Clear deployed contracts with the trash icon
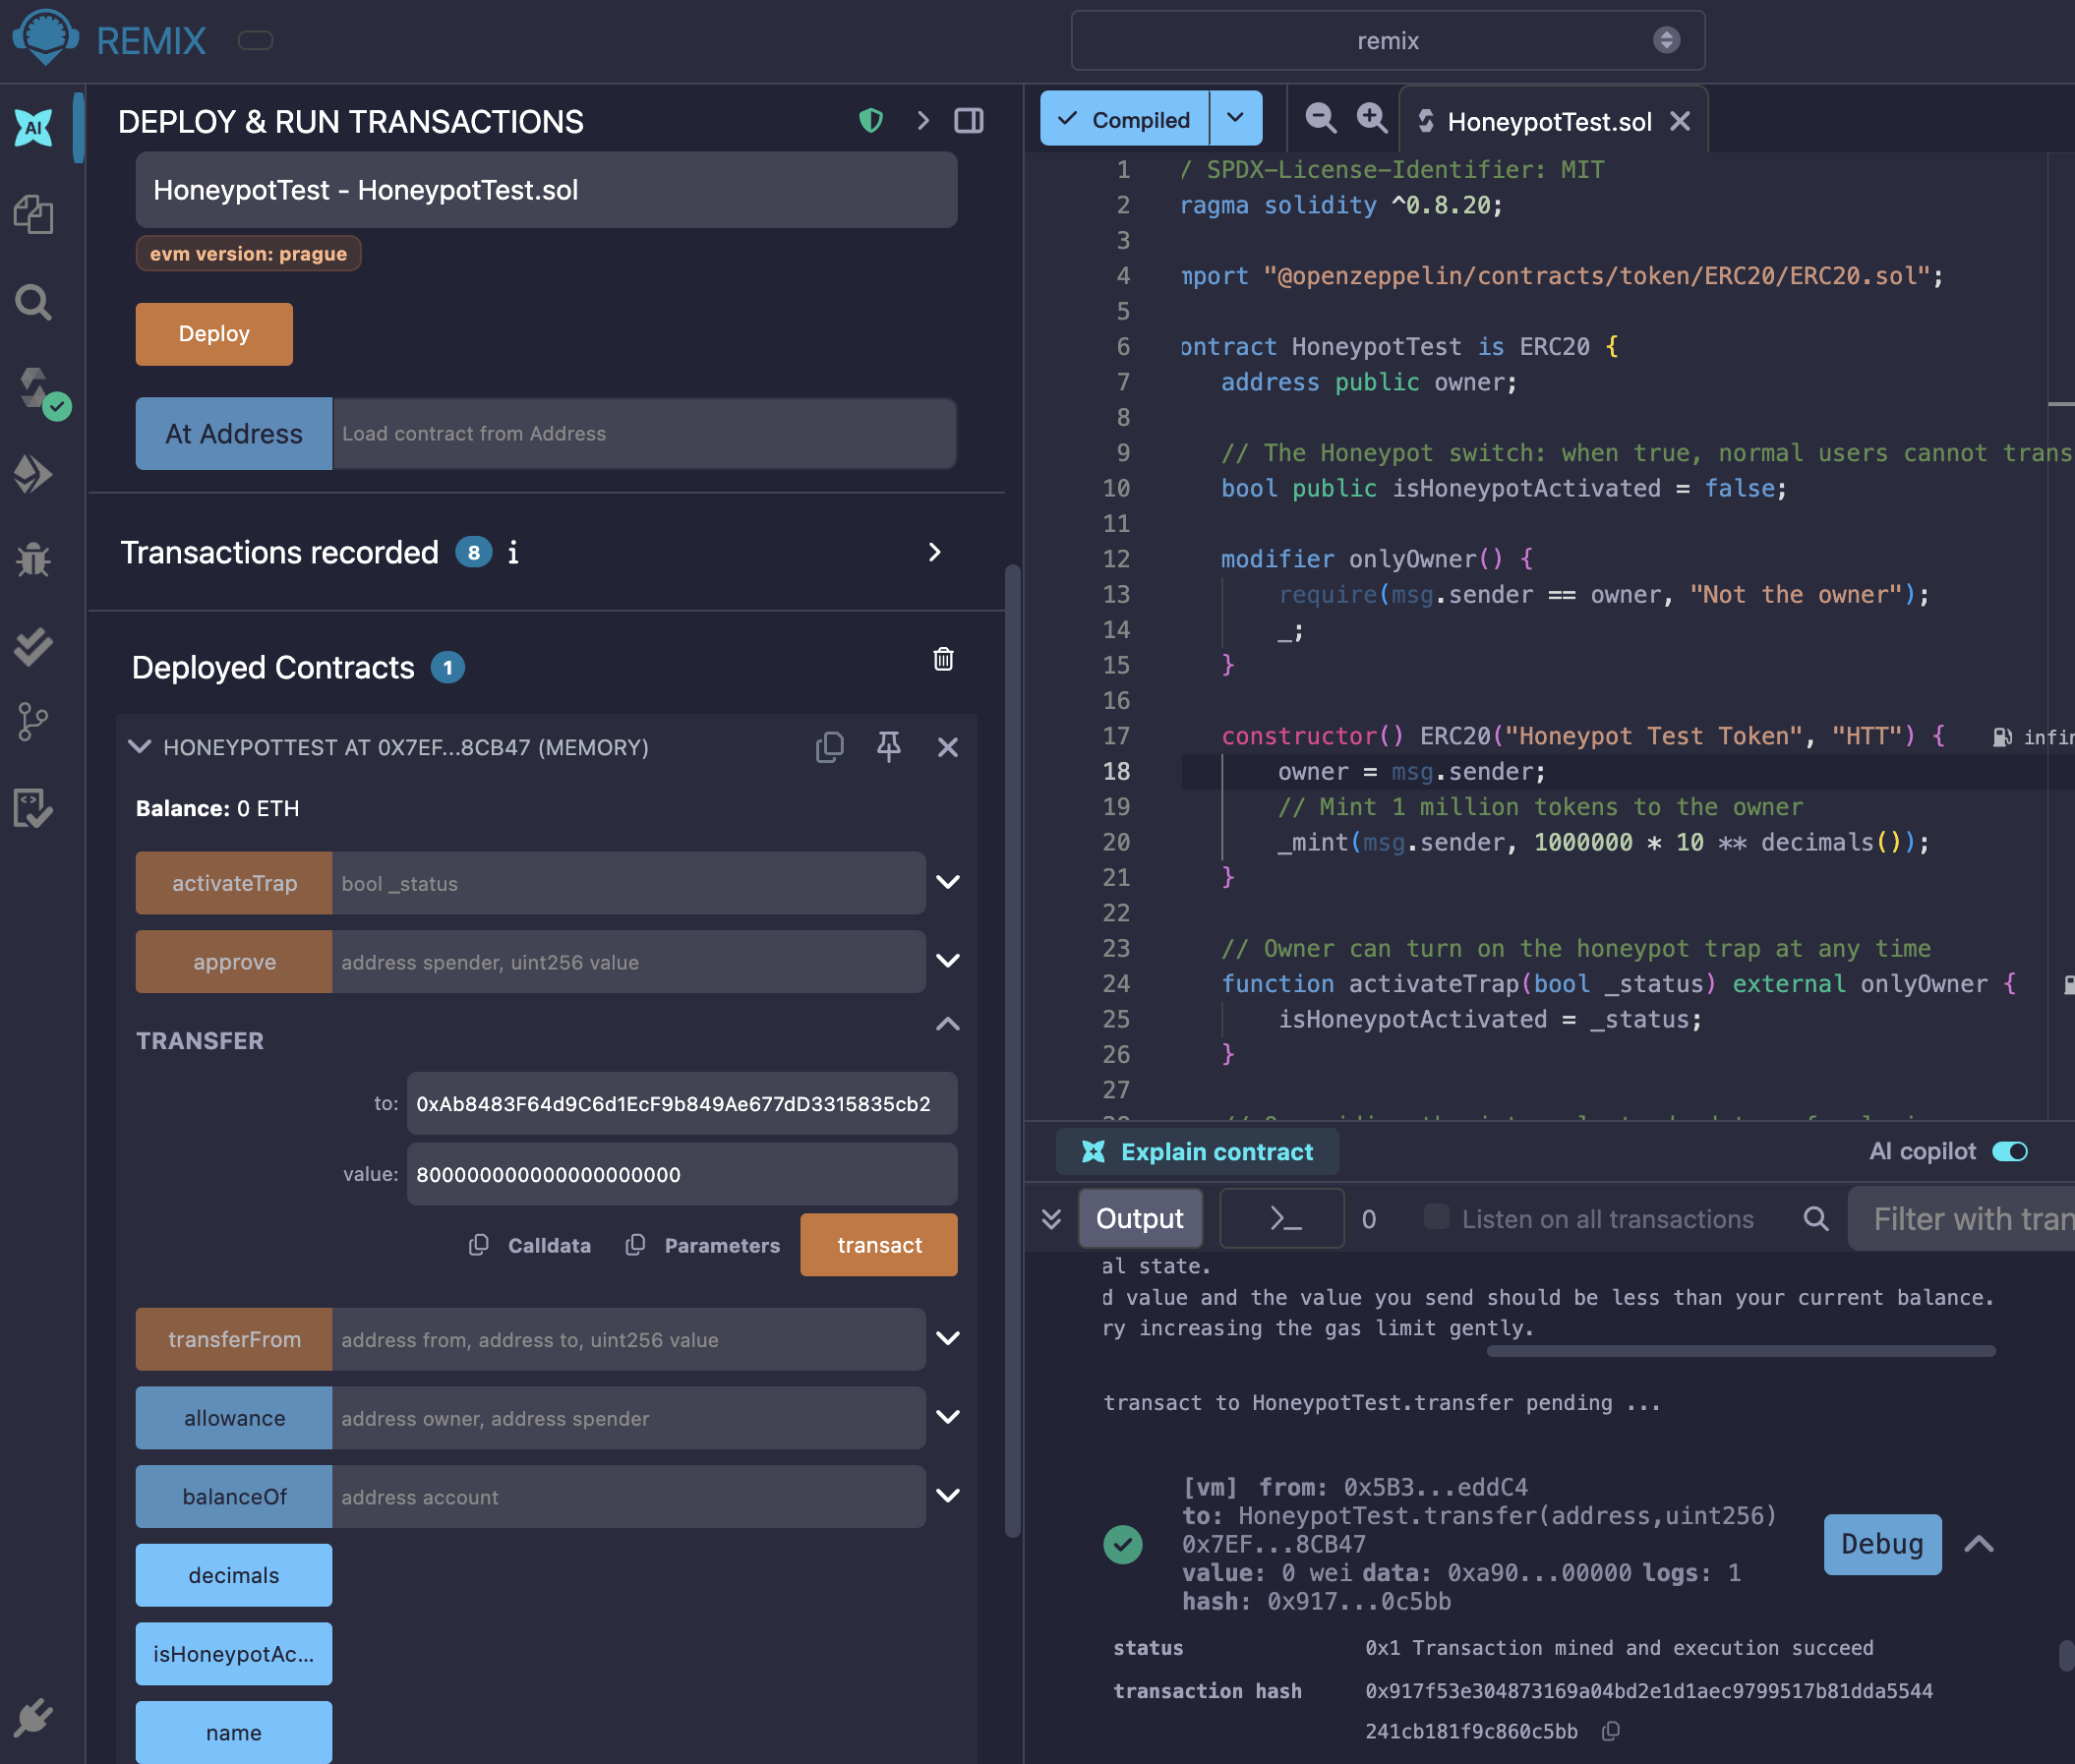 (x=943, y=659)
